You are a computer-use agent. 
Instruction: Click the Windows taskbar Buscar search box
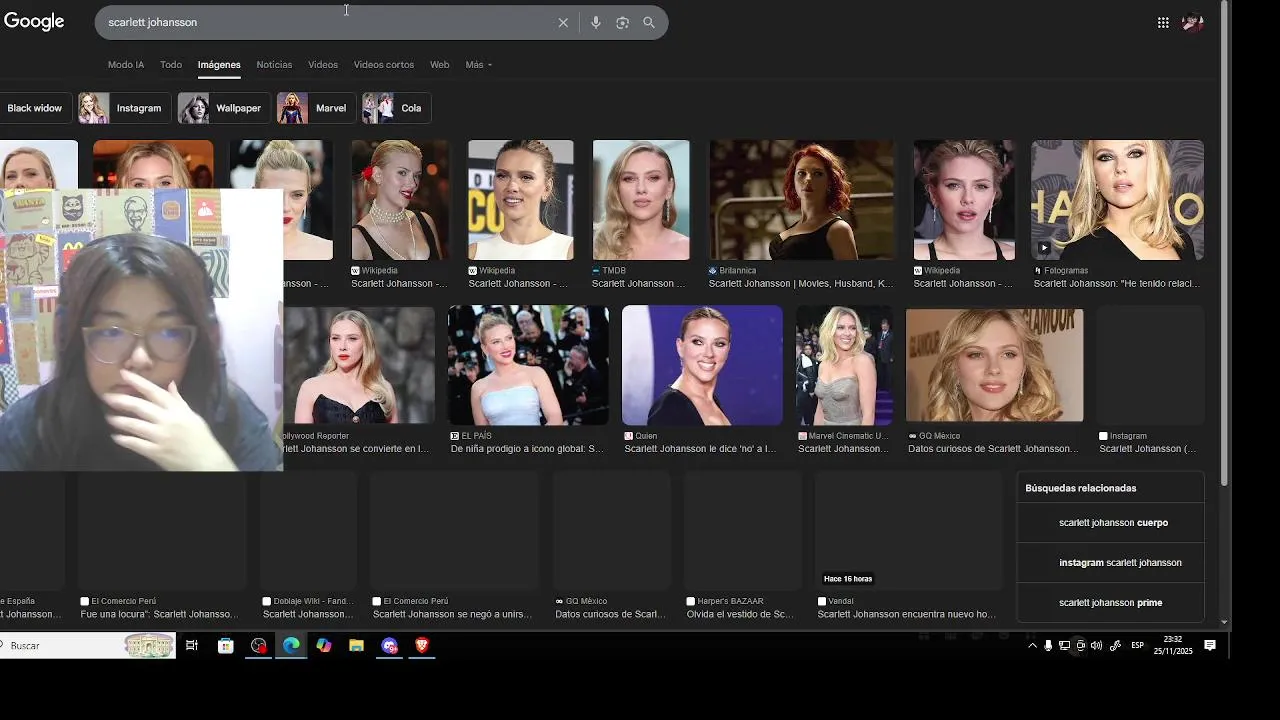pos(88,646)
